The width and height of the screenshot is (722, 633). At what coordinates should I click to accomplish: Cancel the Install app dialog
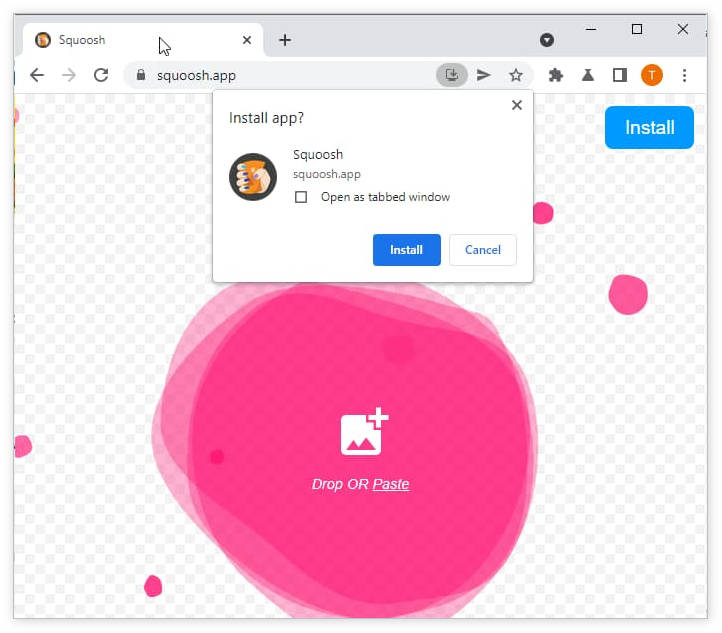[x=482, y=250]
